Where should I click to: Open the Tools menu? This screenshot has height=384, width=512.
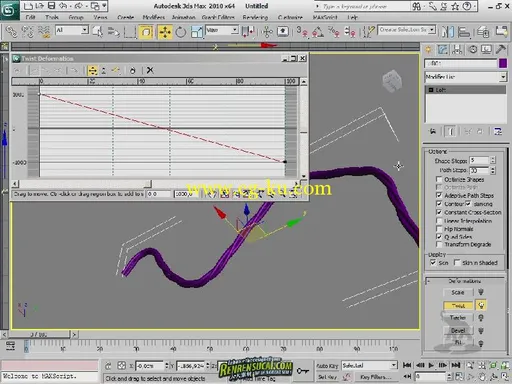click(x=52, y=17)
